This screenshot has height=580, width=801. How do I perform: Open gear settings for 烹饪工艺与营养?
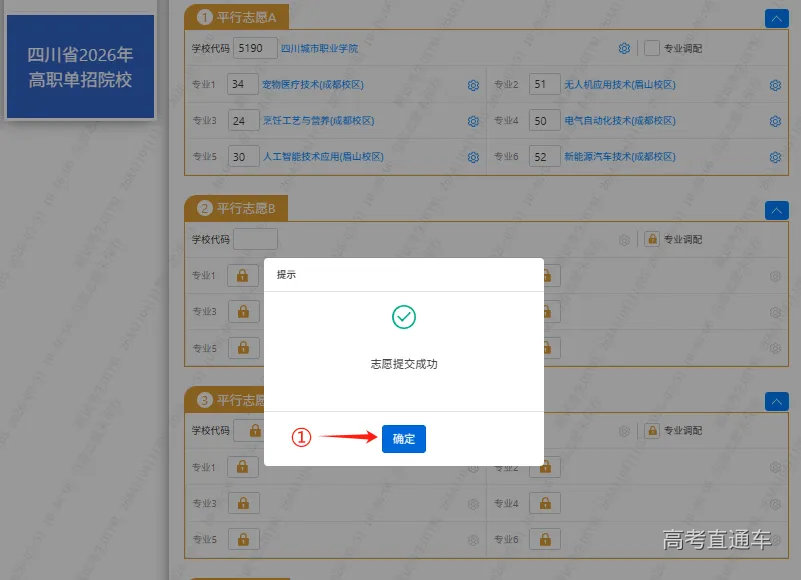pos(472,120)
